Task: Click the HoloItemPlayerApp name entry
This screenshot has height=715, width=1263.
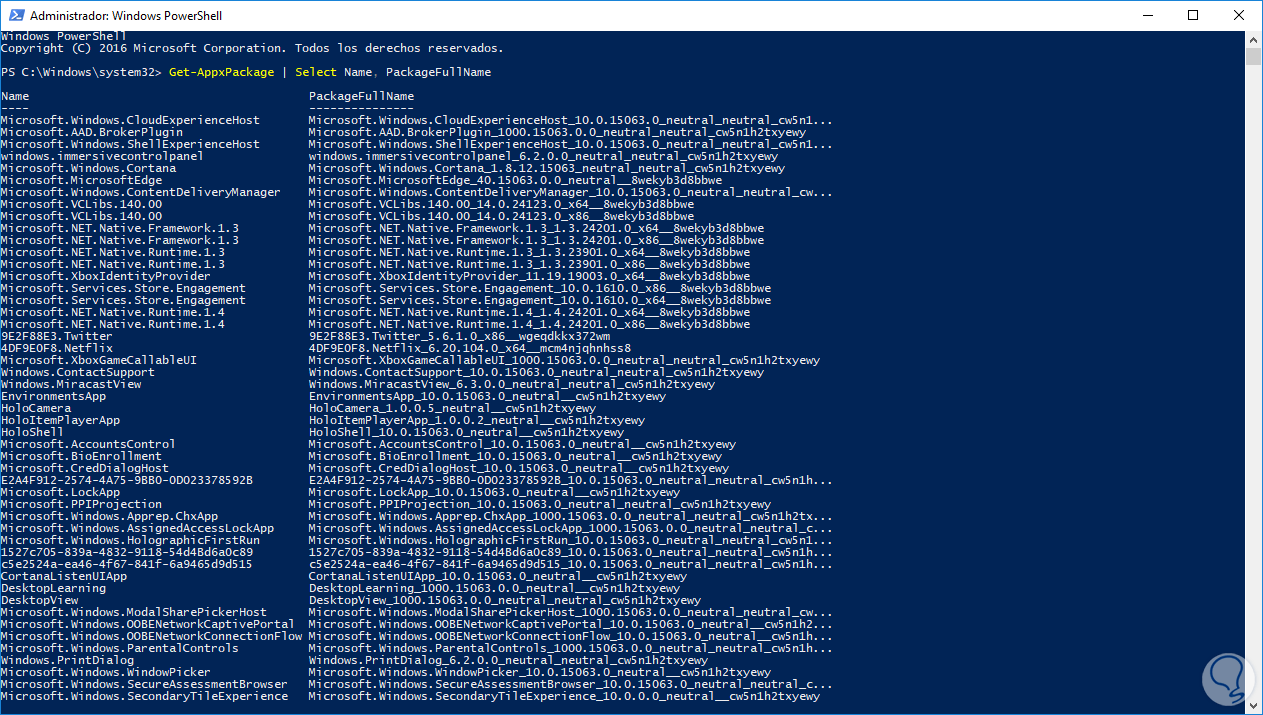Action: [x=60, y=420]
